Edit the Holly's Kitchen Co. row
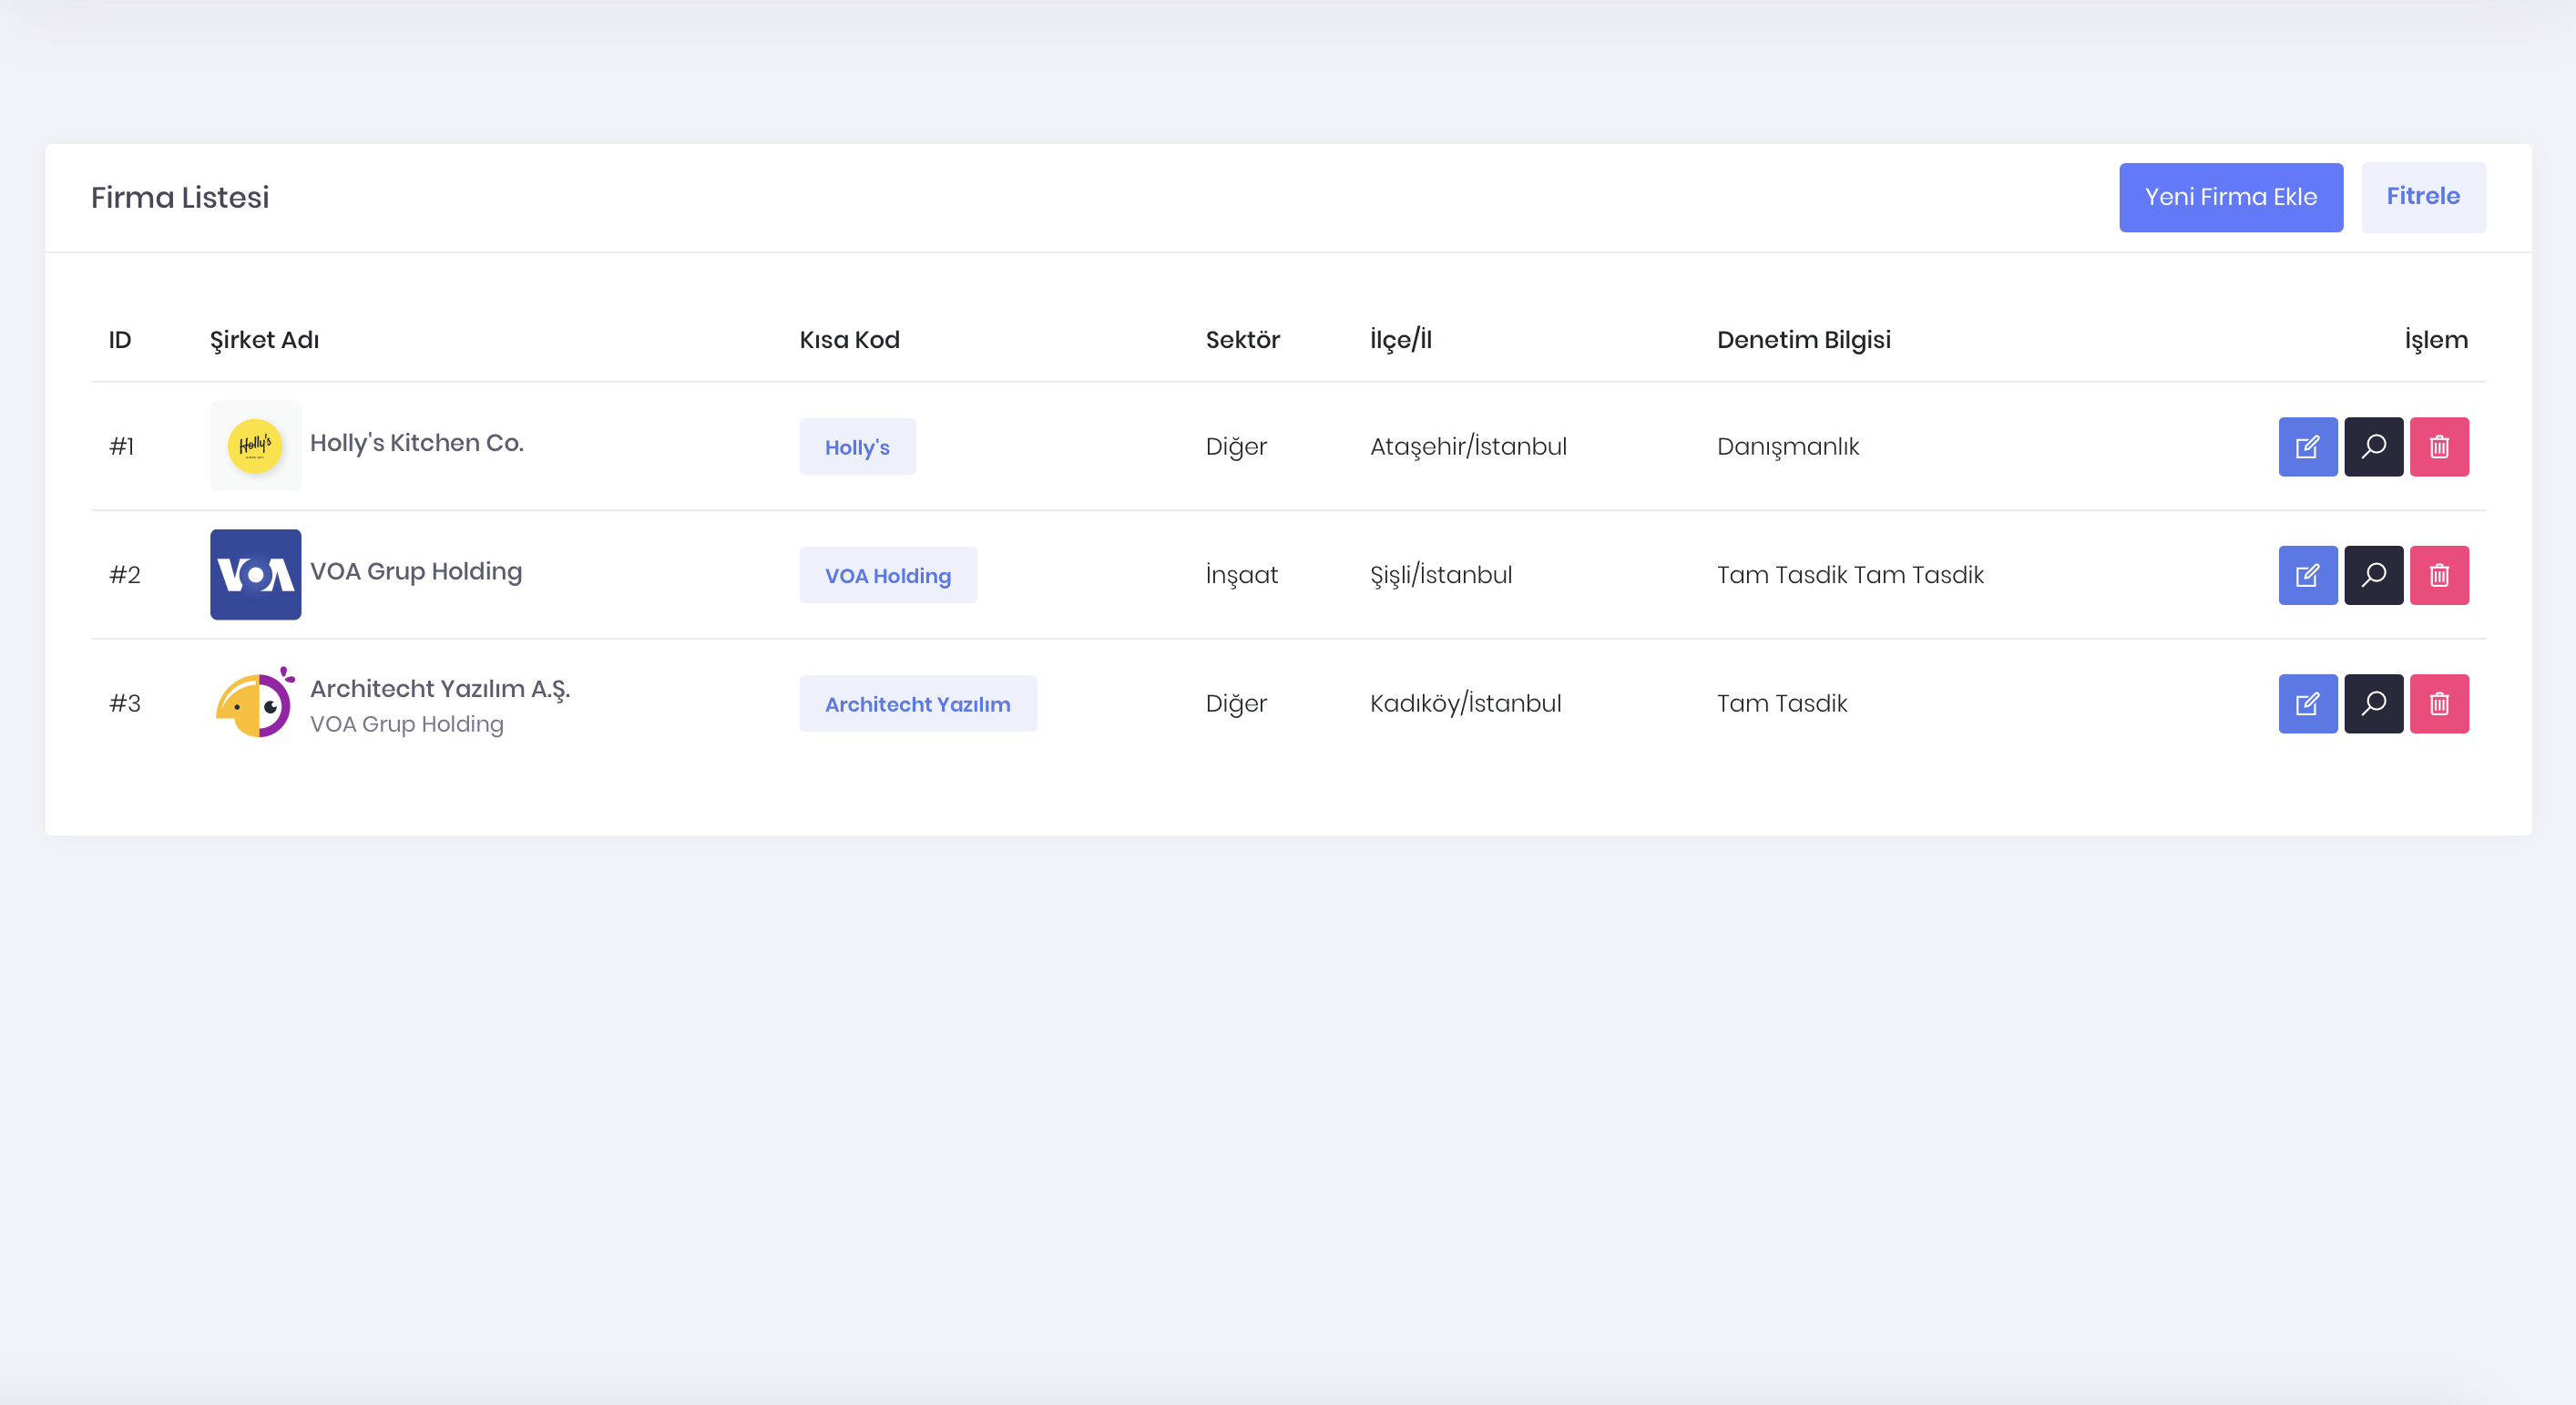 [2307, 446]
